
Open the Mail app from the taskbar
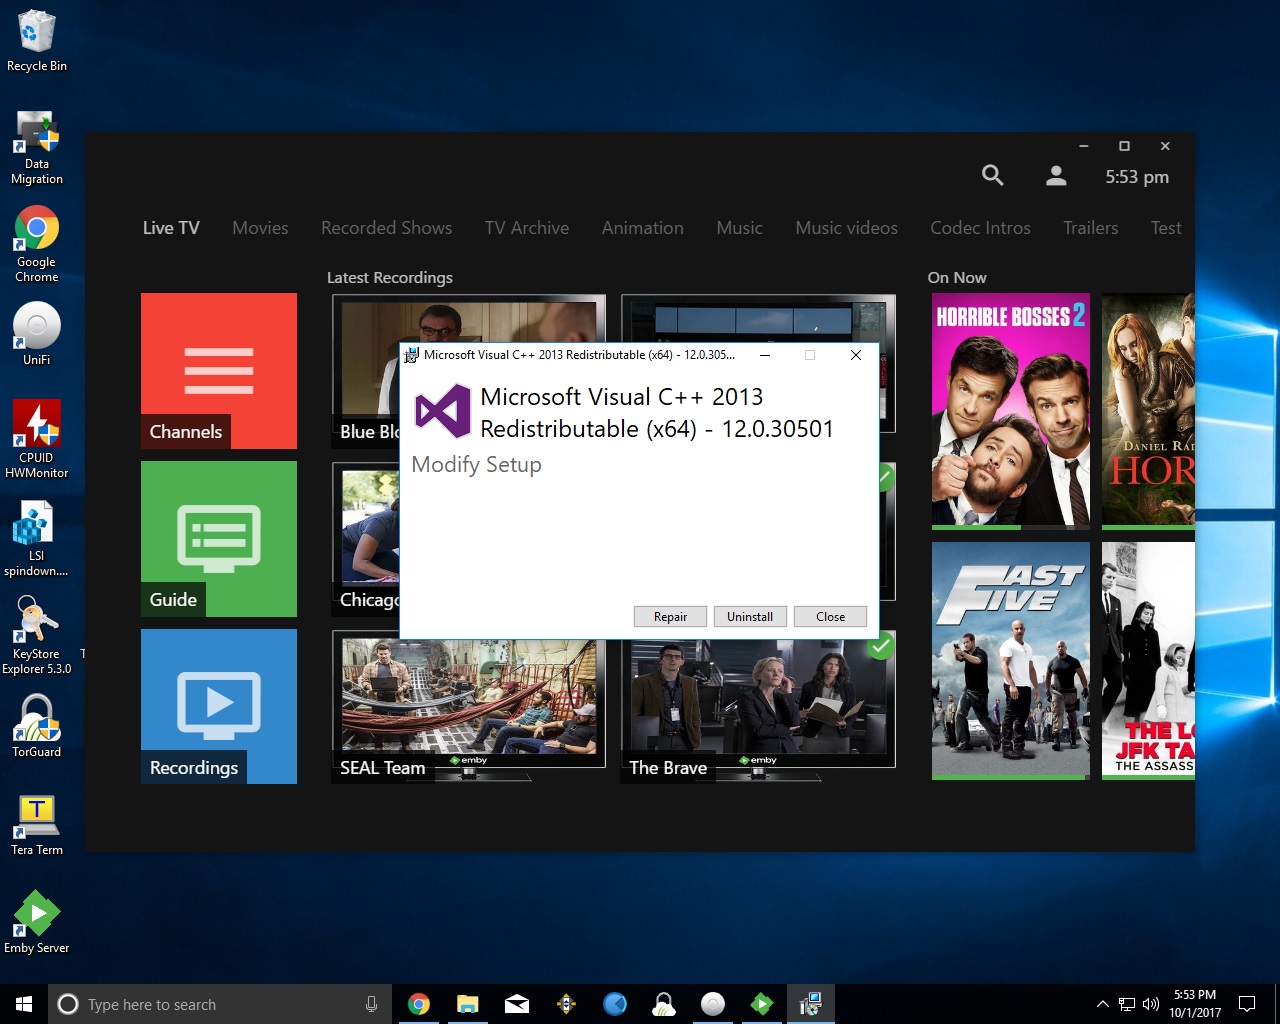pos(517,1003)
